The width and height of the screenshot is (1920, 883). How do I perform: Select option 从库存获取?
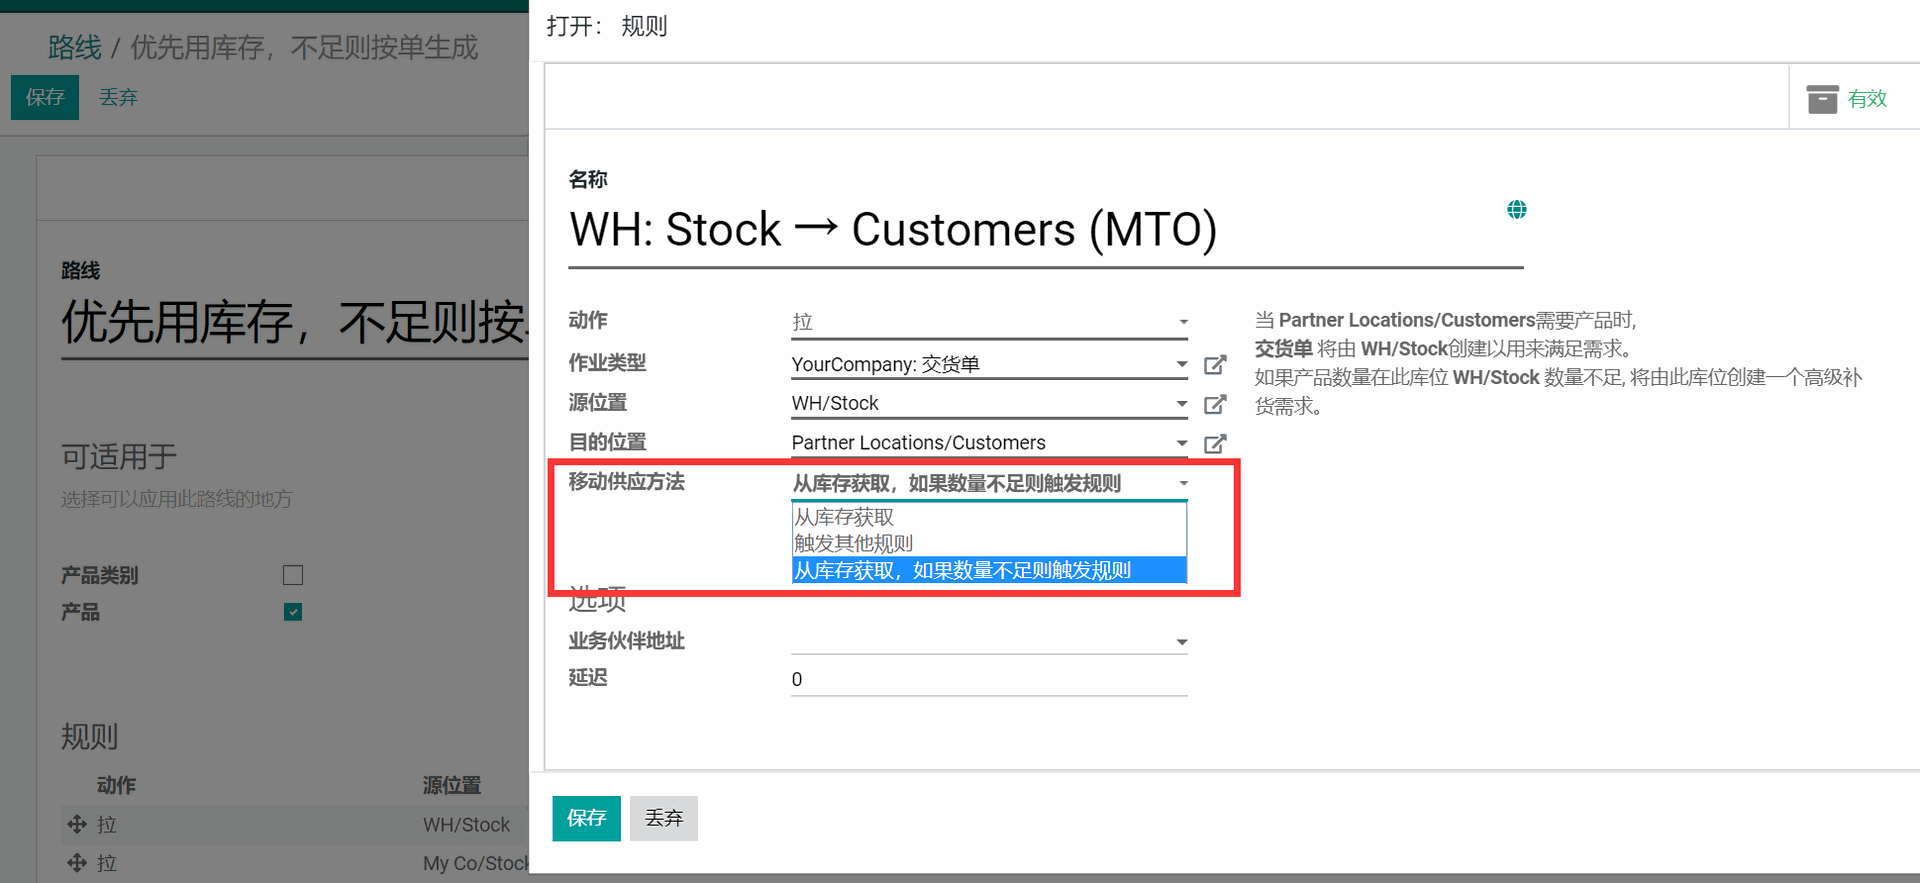[989, 517]
